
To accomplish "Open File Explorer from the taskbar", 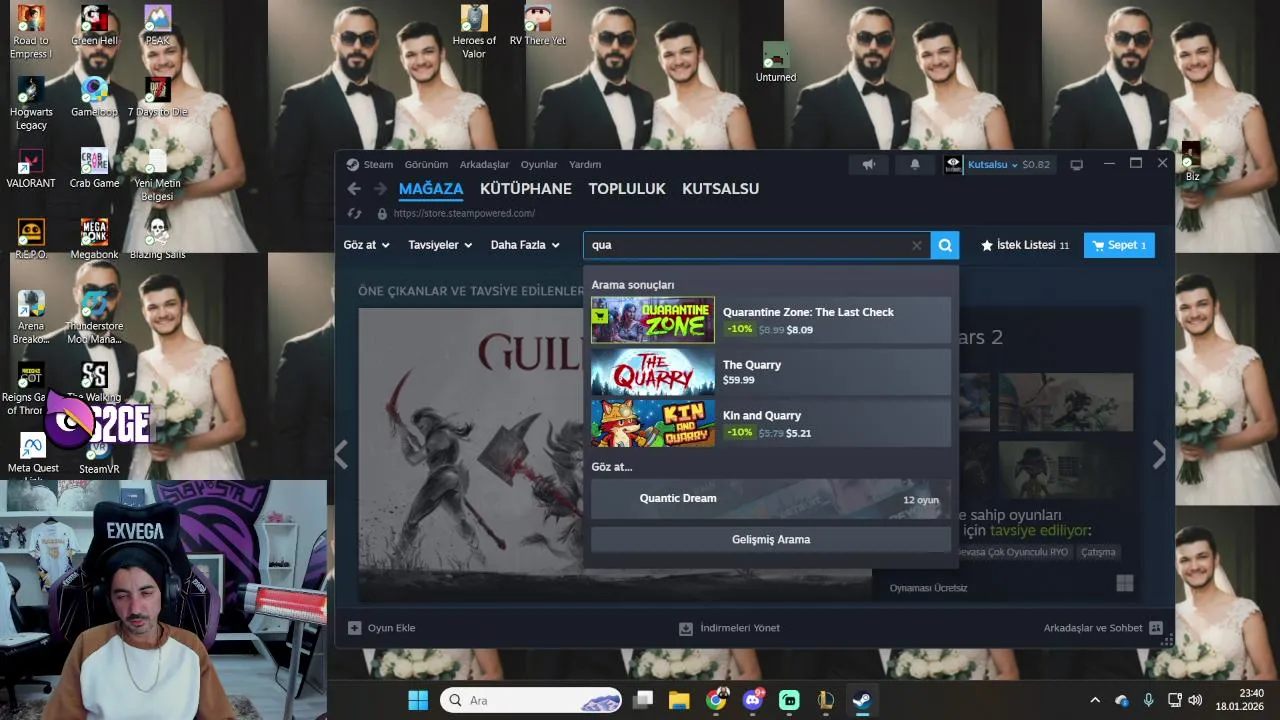I will coord(679,700).
